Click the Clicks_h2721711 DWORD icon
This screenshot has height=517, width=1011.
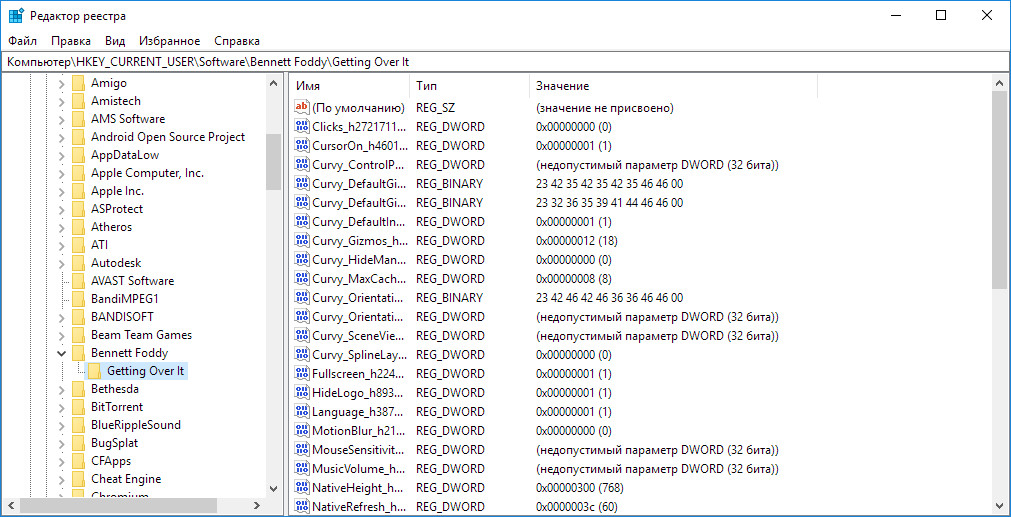click(301, 126)
